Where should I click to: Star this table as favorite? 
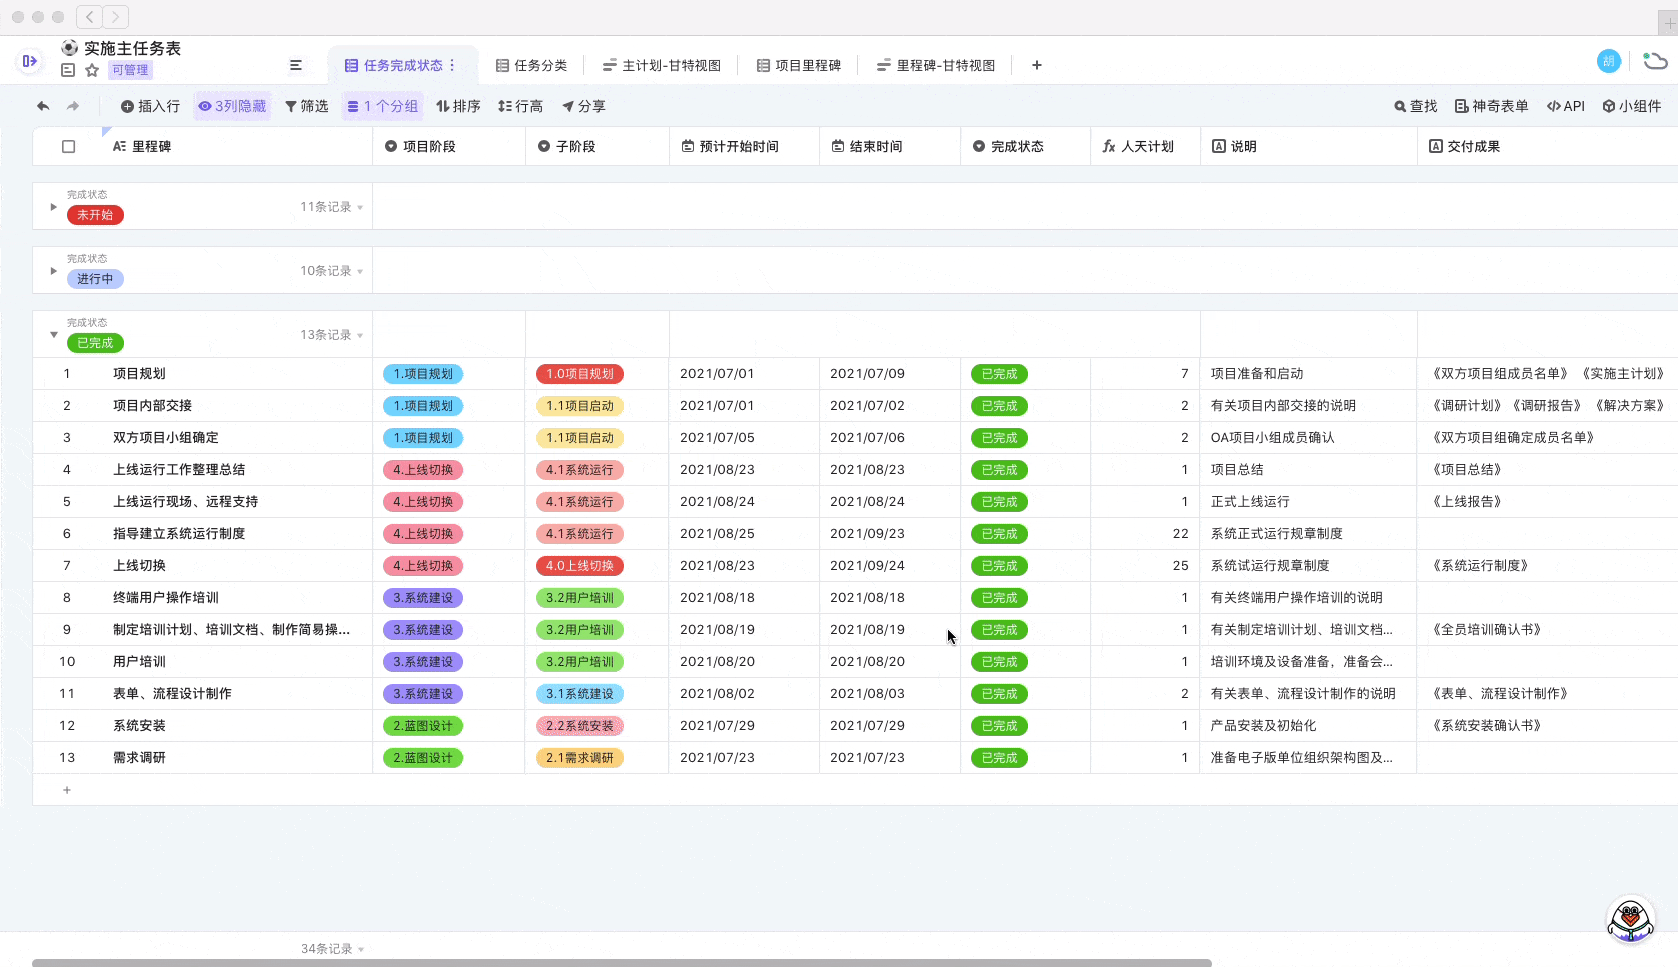[x=92, y=70]
